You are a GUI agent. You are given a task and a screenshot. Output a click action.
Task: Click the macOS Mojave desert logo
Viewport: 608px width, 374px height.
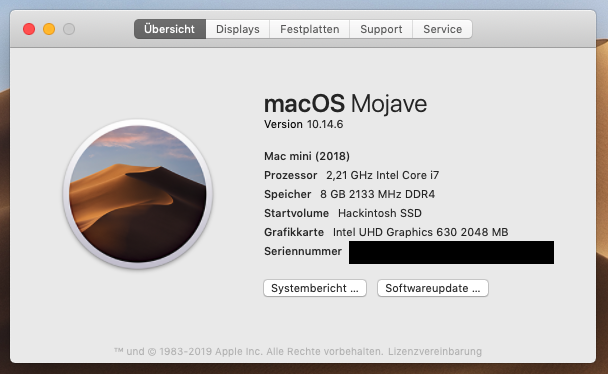coord(138,194)
